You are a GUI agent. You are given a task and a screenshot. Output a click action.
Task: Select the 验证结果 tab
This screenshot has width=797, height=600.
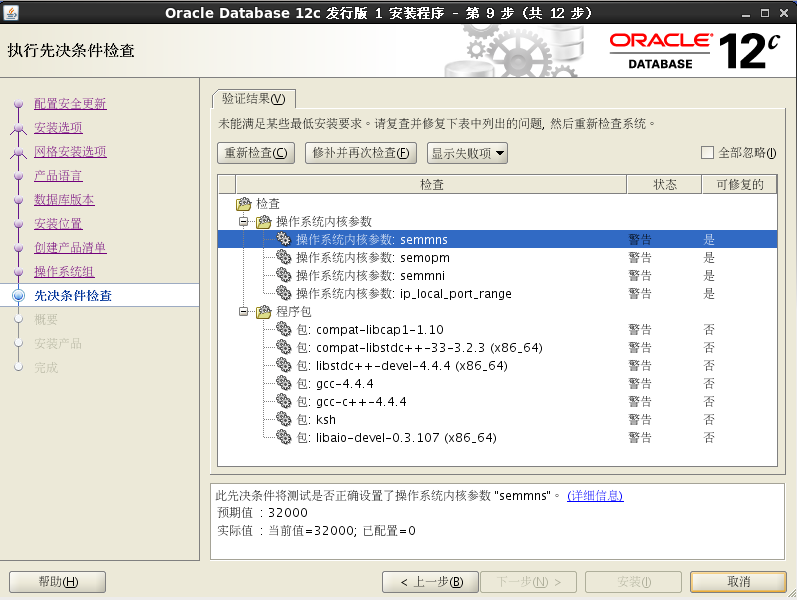[254, 99]
